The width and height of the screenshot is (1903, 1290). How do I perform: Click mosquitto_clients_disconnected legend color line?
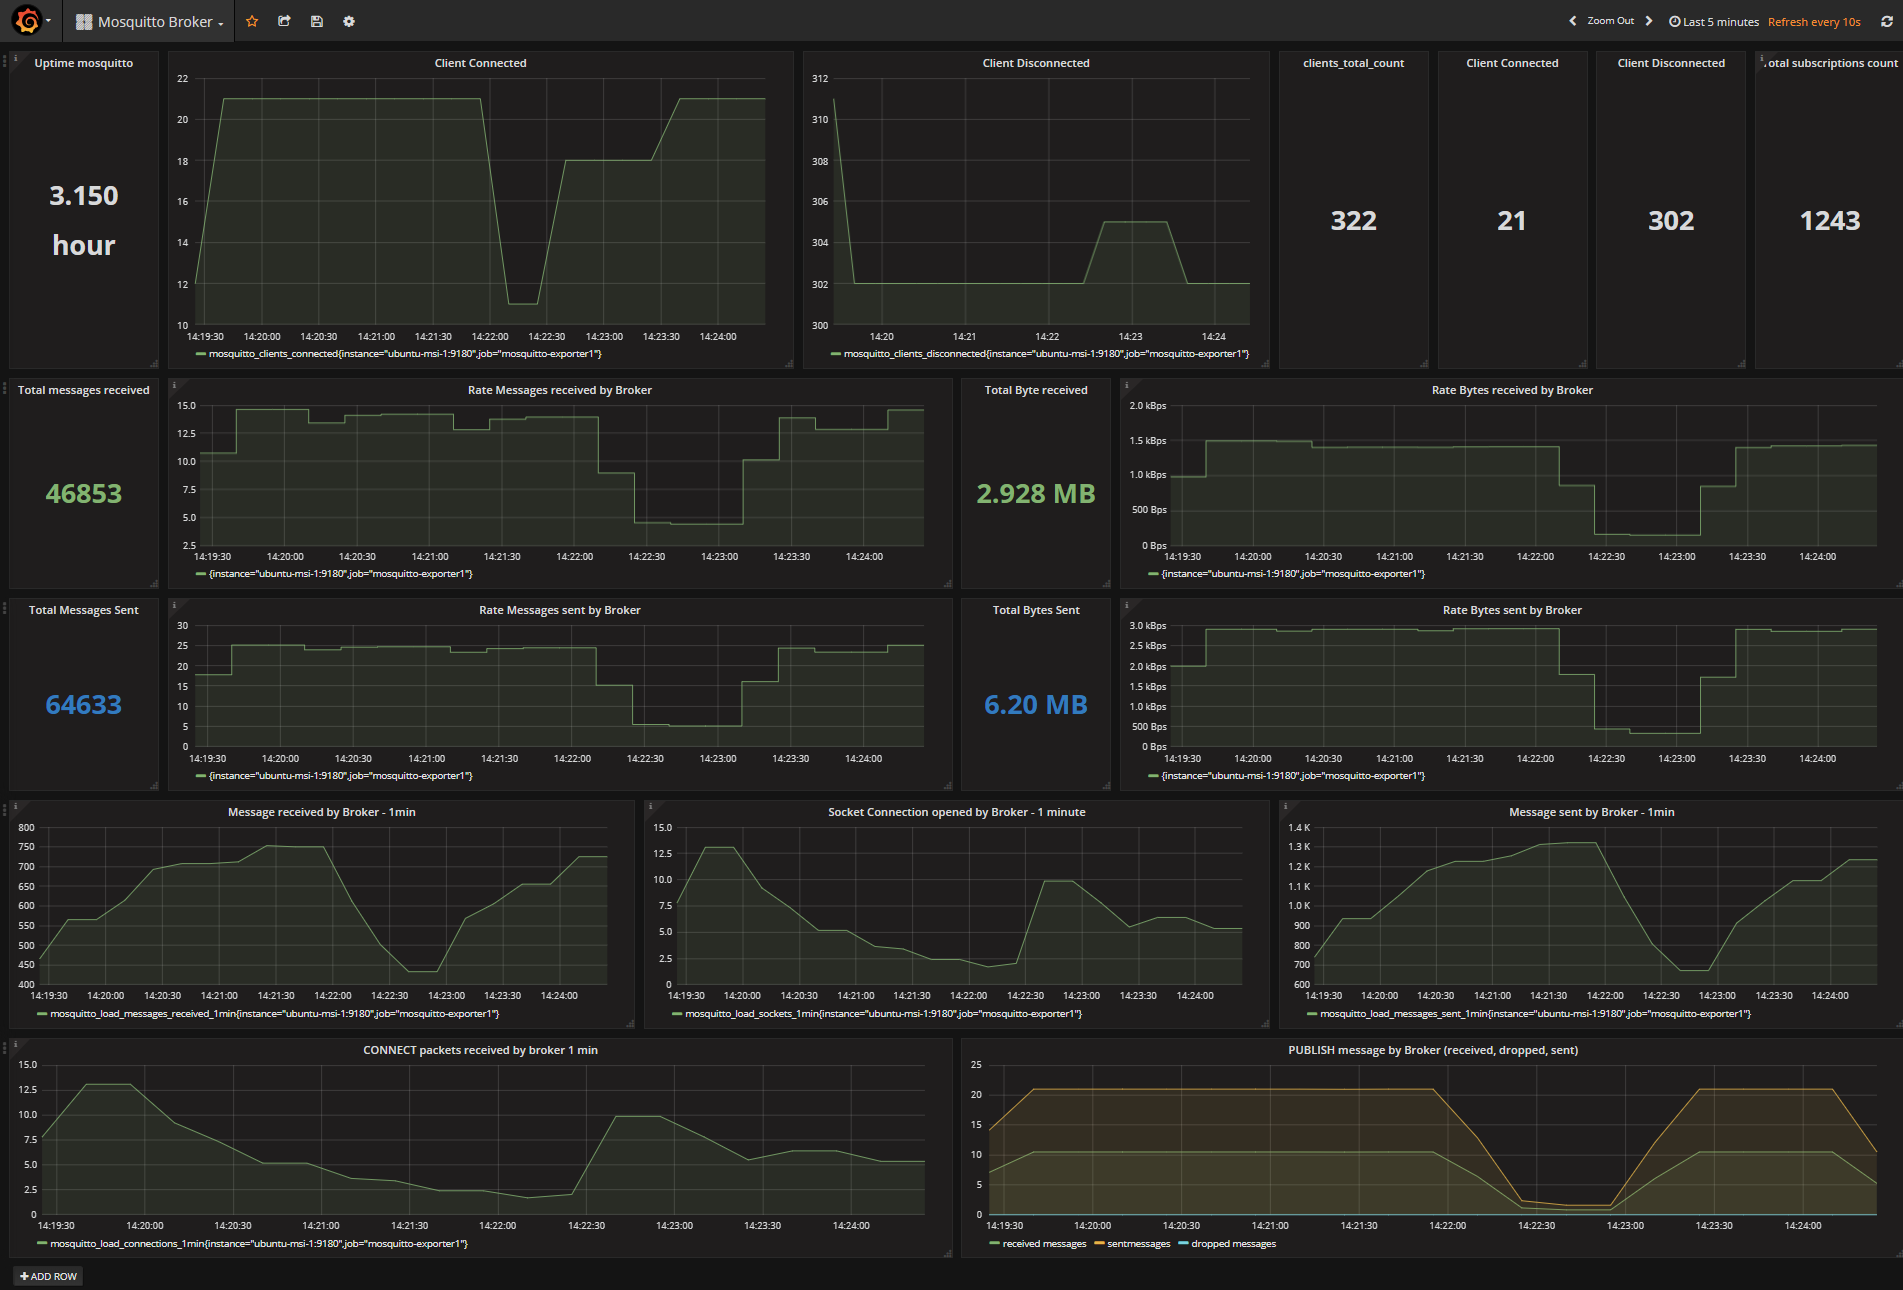835,354
